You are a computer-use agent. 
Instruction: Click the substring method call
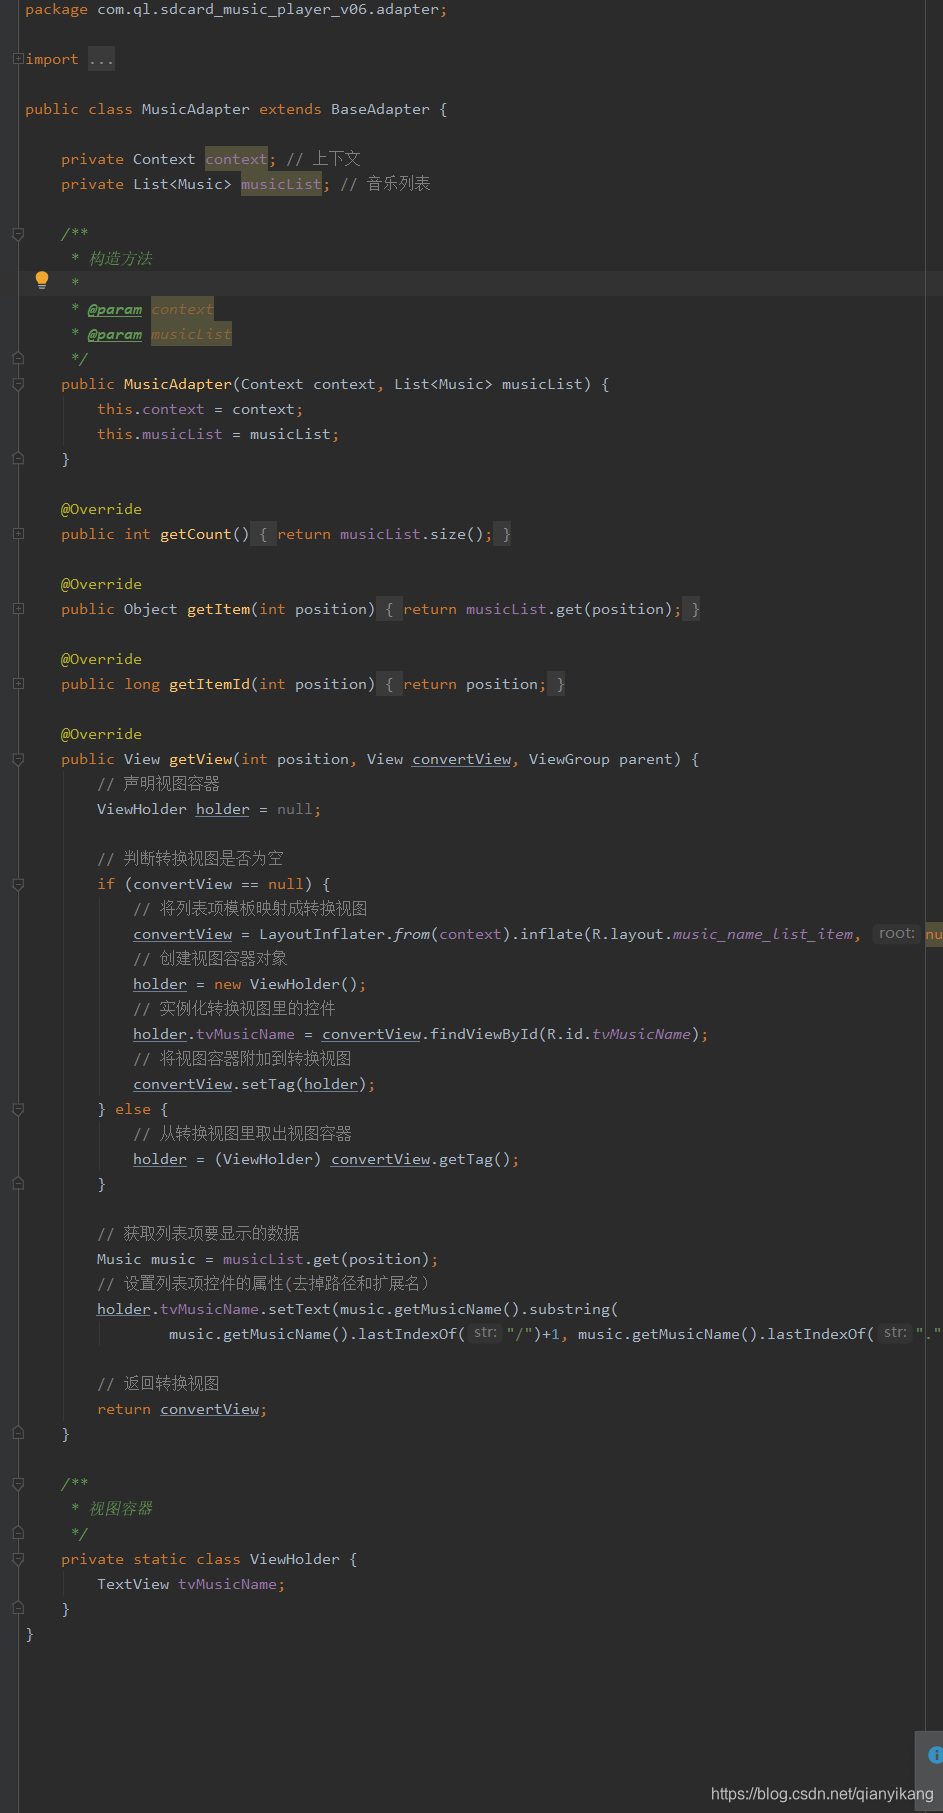(x=569, y=1309)
